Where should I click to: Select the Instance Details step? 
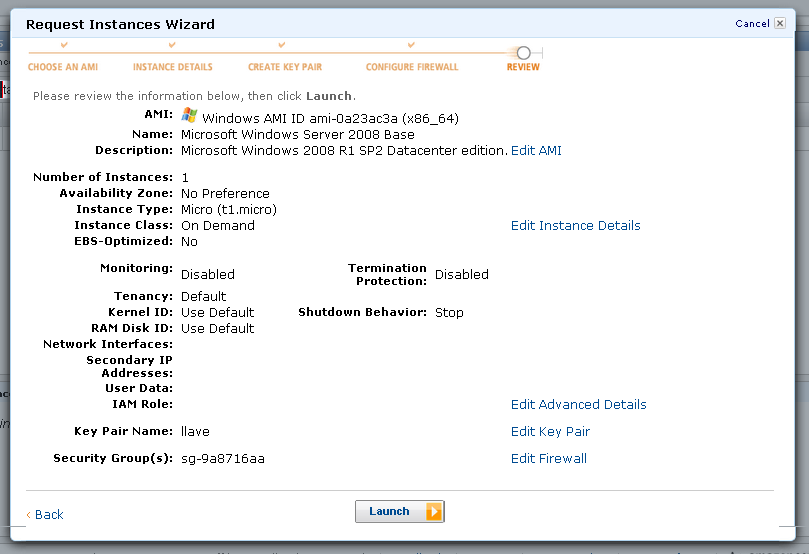pos(173,67)
